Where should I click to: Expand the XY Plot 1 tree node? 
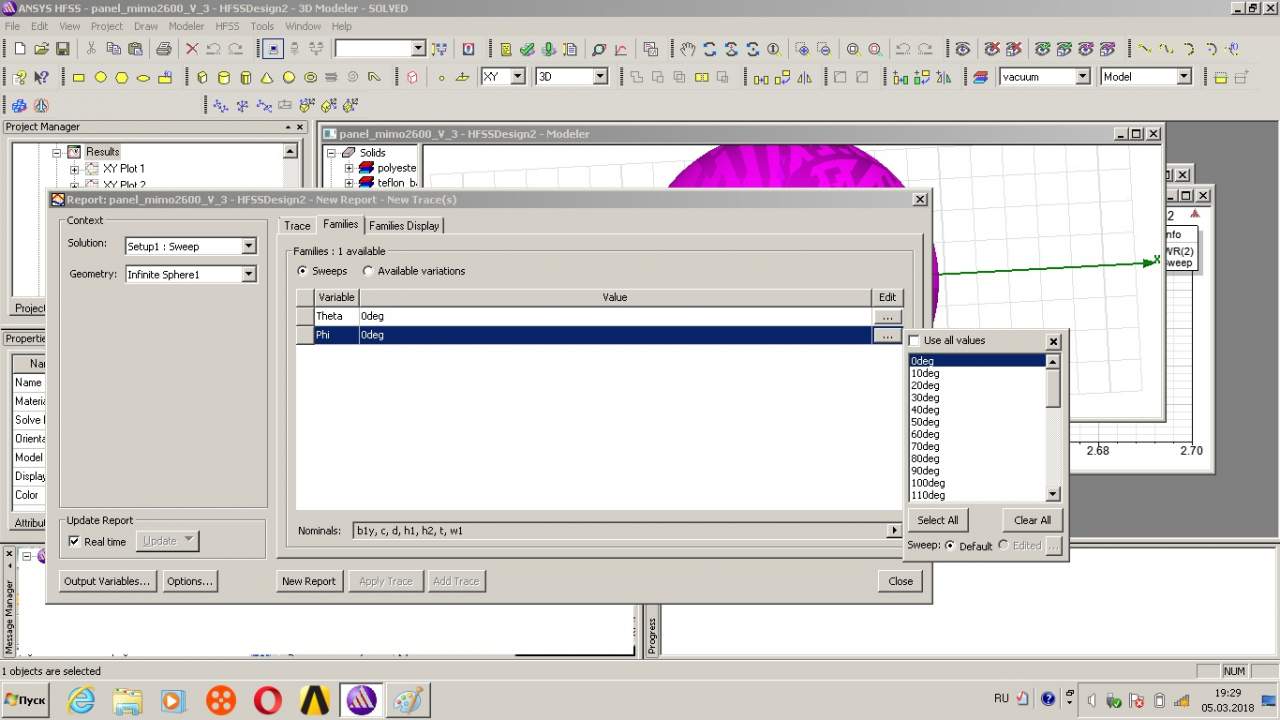(x=74, y=169)
